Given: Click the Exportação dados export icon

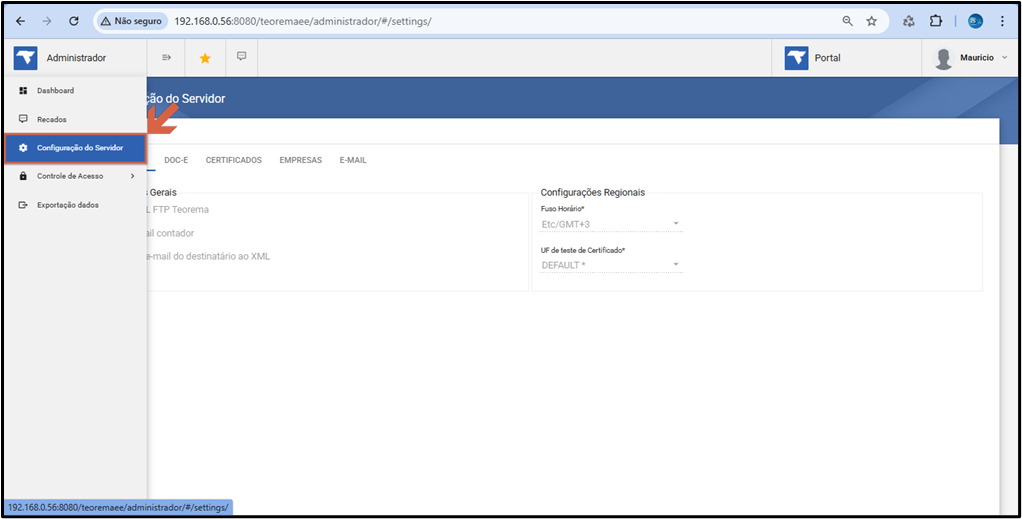Looking at the screenshot, I should coord(23,205).
